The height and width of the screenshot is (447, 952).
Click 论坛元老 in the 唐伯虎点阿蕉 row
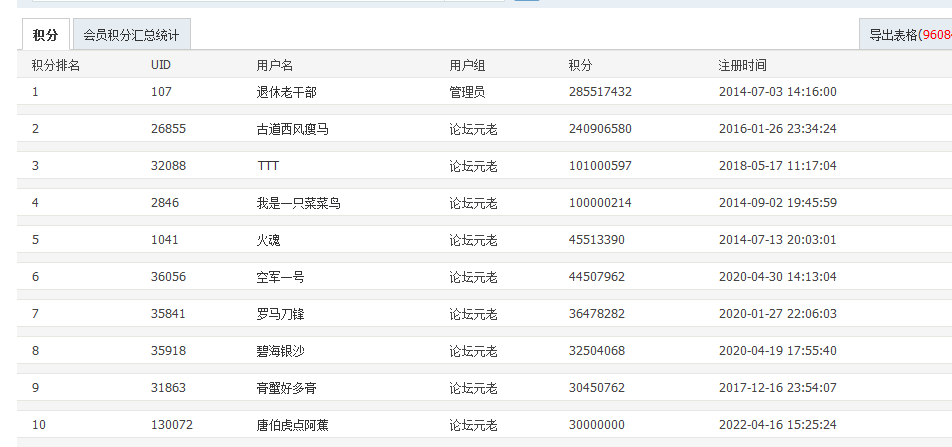pyautogui.click(x=473, y=425)
